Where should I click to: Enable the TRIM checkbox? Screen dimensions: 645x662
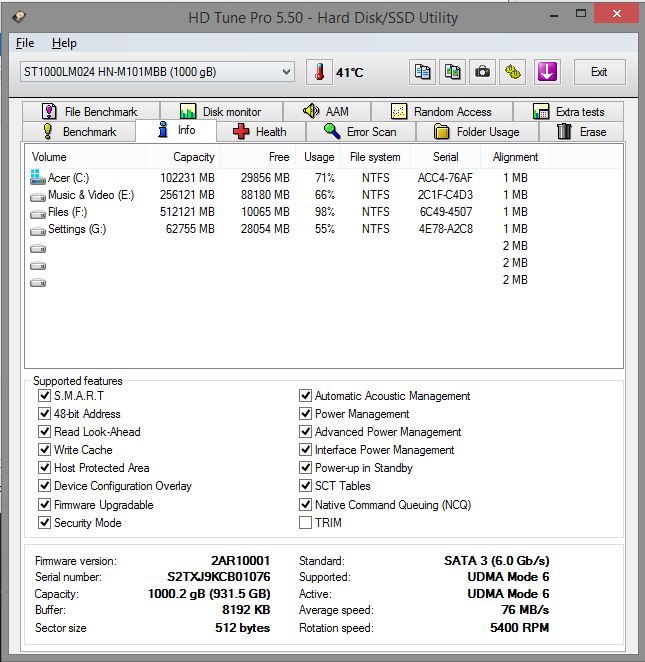coord(305,523)
